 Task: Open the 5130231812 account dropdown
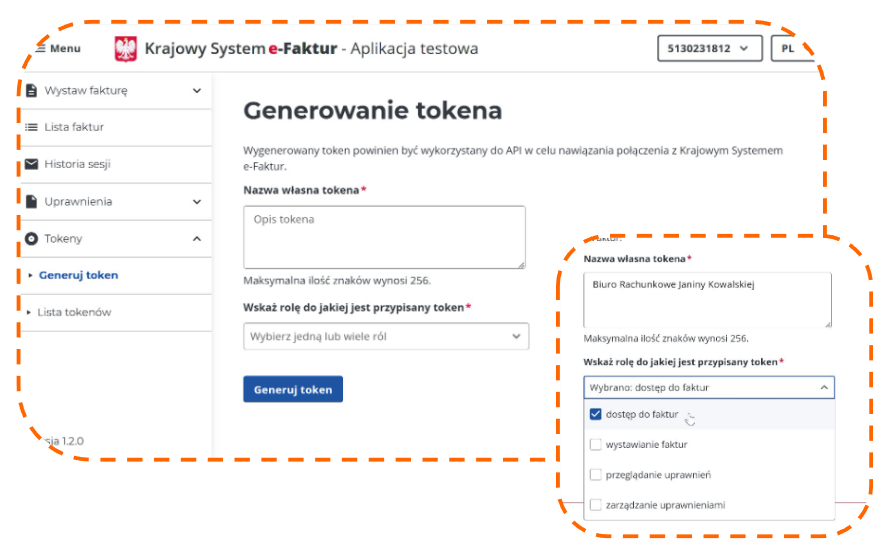point(709,49)
